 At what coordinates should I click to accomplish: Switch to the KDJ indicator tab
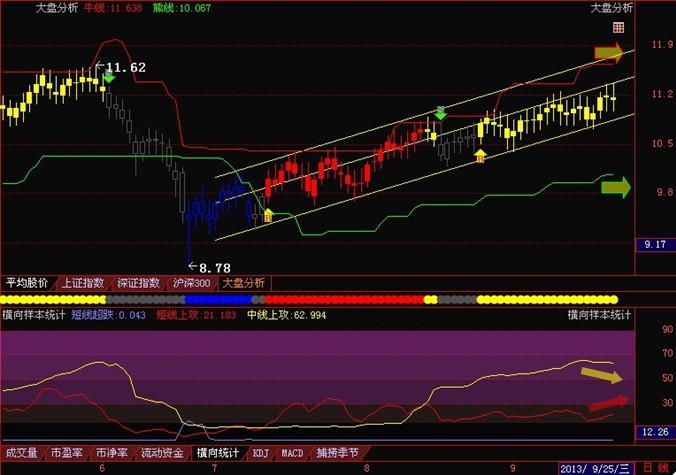click(261, 453)
